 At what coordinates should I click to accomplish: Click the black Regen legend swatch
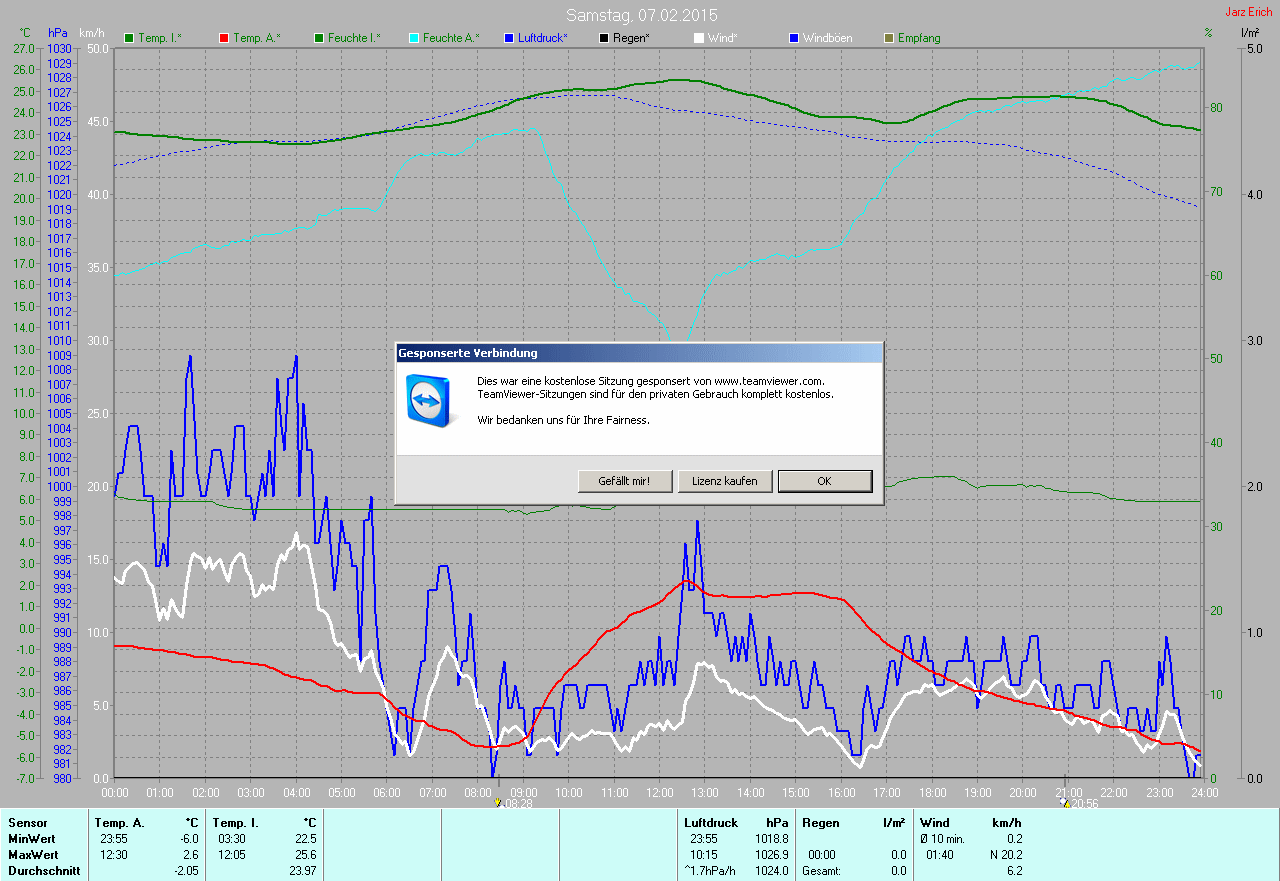[x=604, y=38]
